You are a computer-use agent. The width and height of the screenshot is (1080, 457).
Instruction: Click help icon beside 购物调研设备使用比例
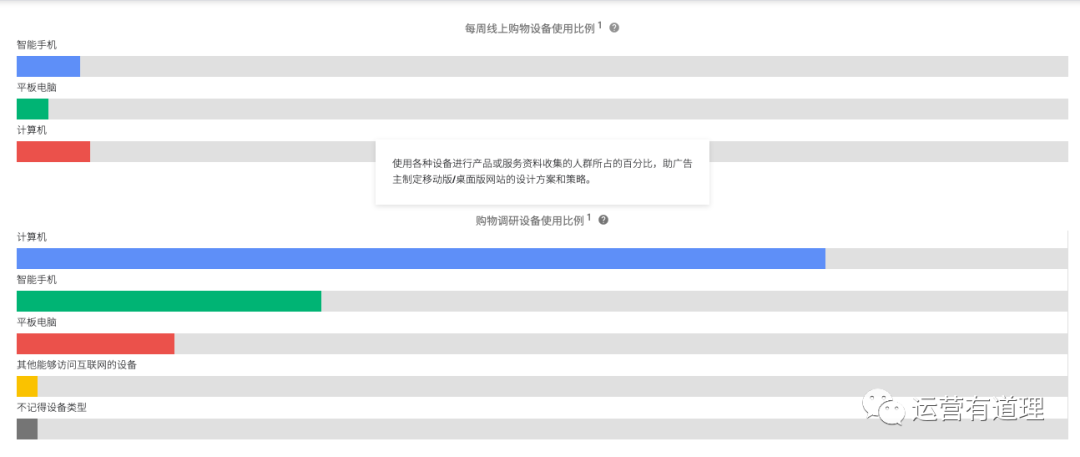pos(603,220)
